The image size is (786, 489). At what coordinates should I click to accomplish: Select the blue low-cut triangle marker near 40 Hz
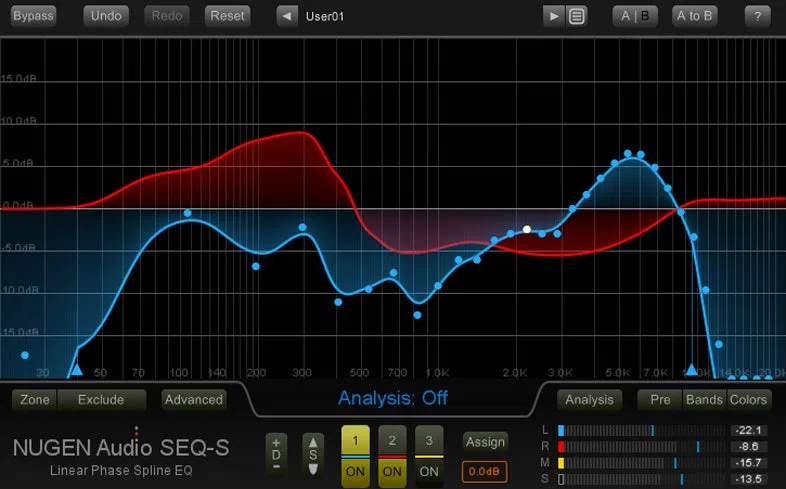click(x=76, y=370)
